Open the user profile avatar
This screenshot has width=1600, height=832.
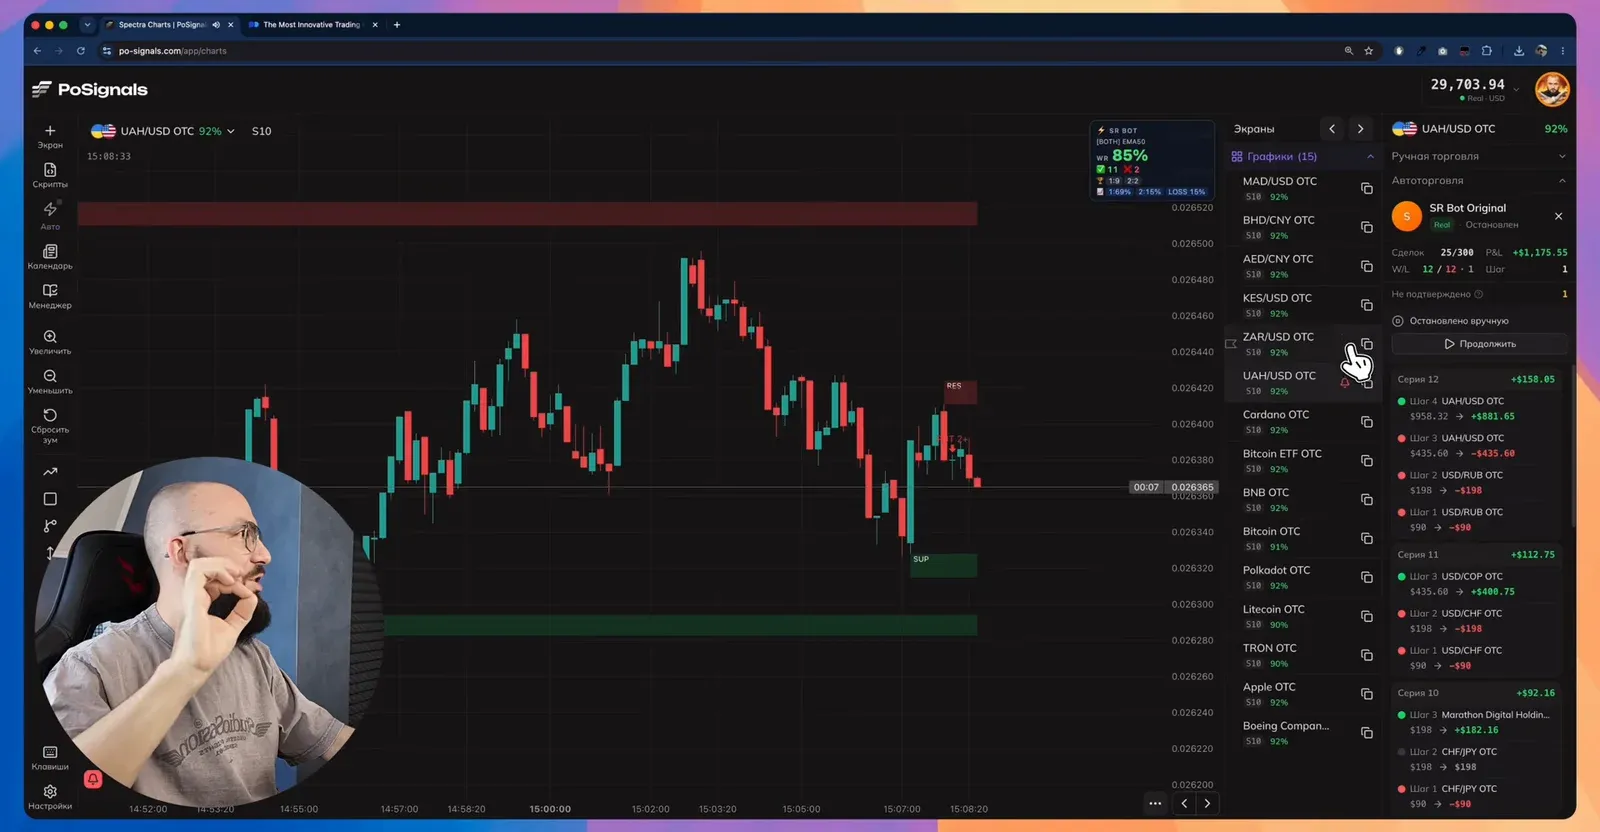[1552, 89]
